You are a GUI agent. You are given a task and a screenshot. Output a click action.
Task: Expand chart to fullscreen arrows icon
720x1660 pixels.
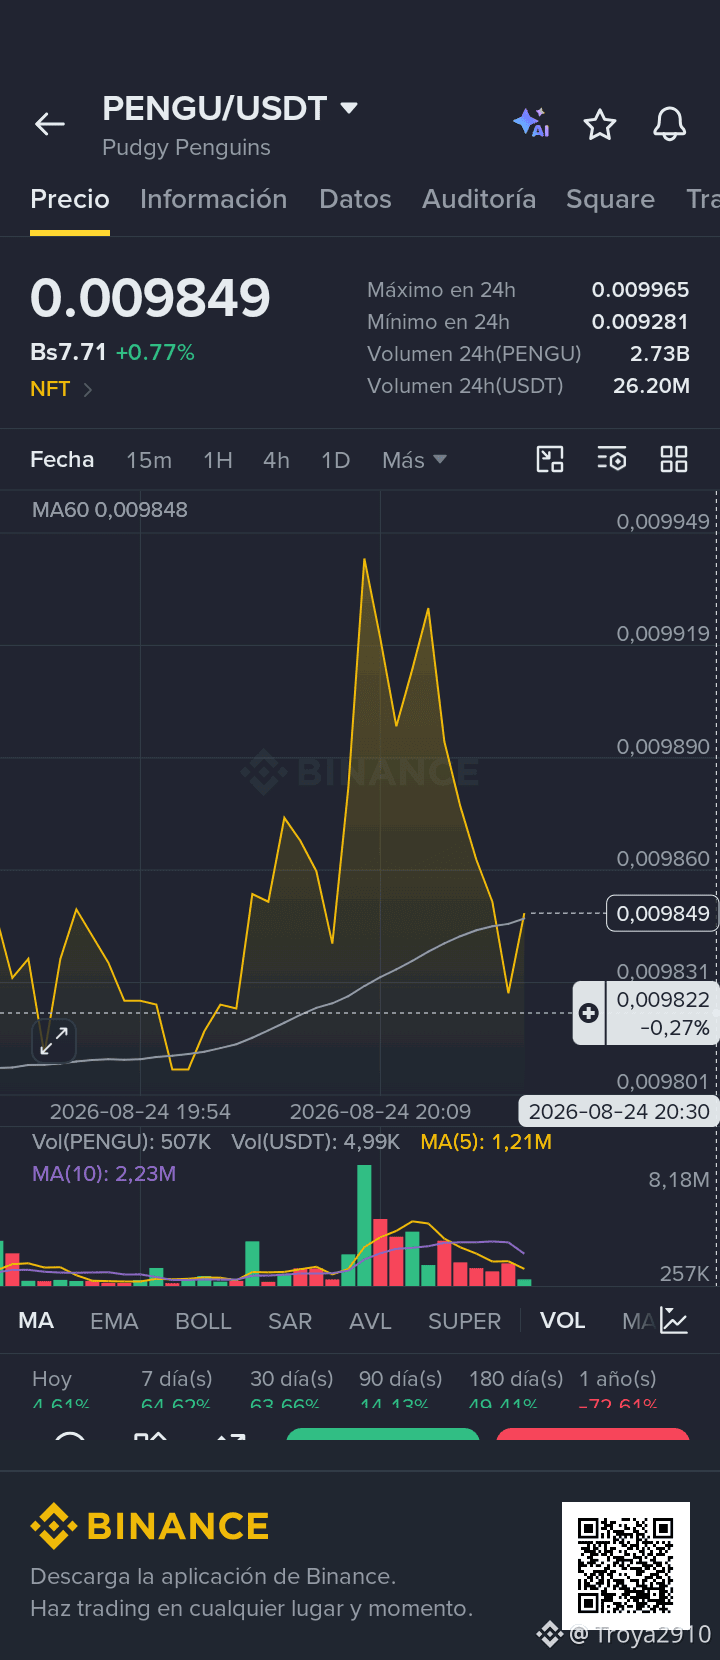(x=54, y=1040)
